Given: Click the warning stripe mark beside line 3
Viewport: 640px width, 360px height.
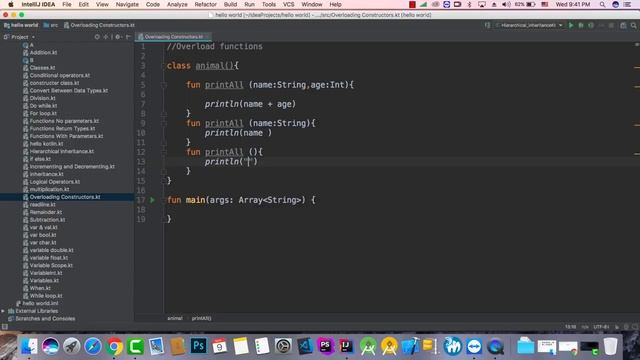Looking at the screenshot, I should (637, 67).
